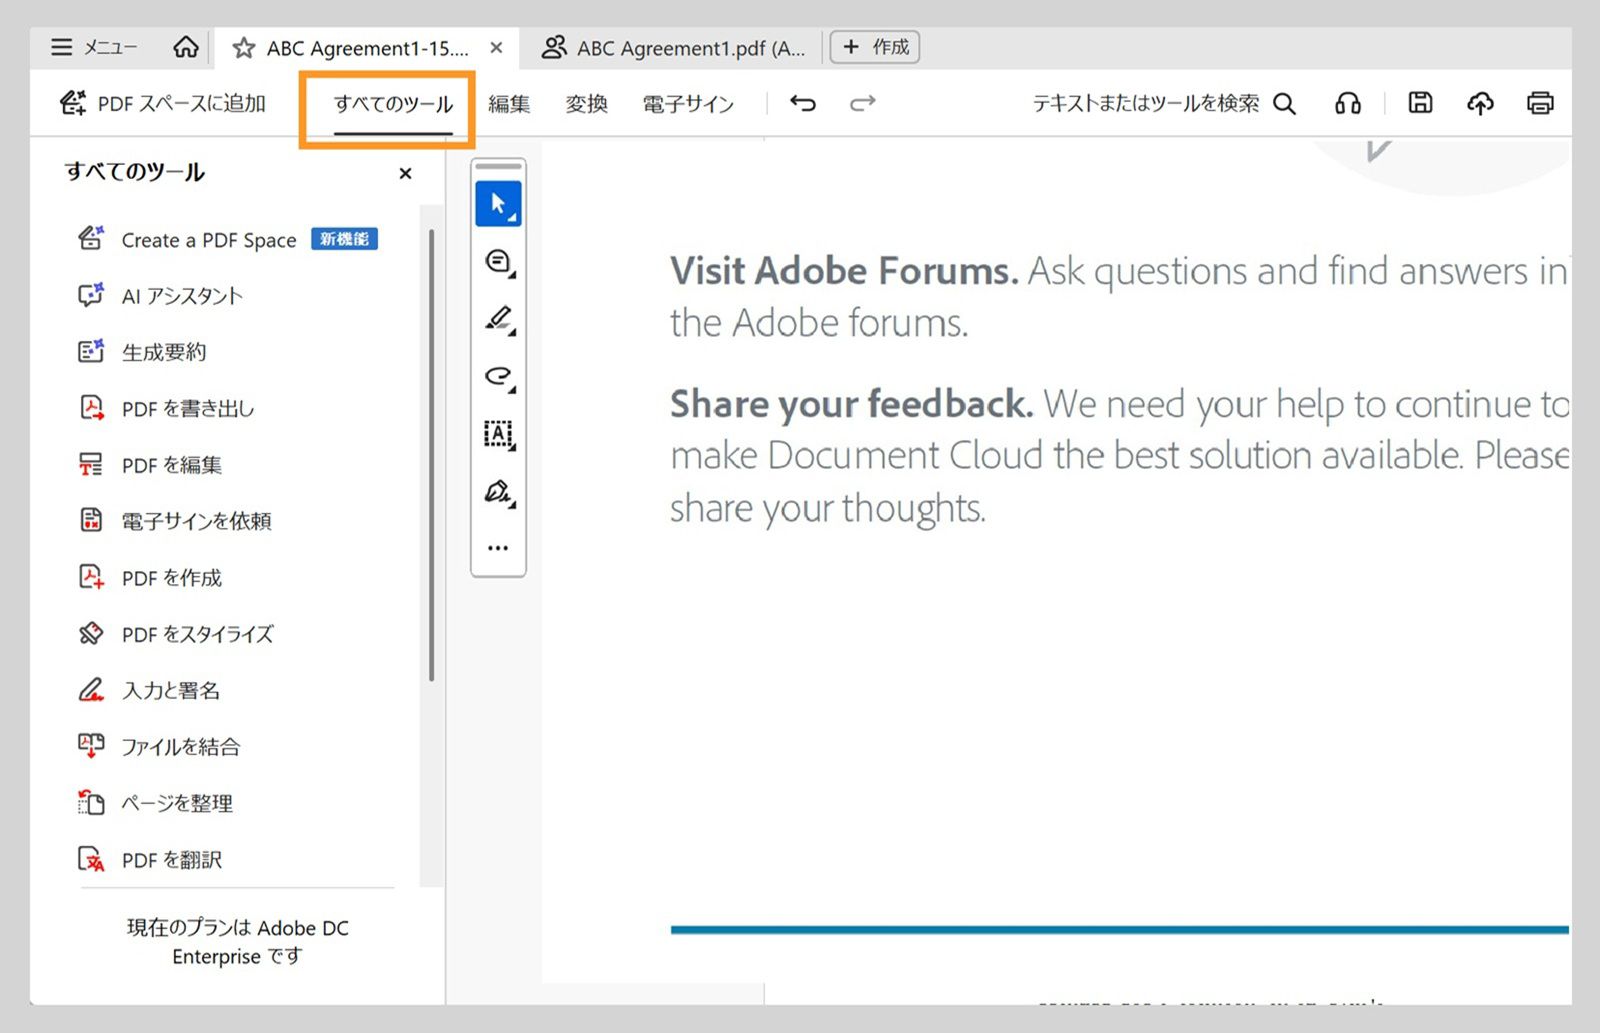The image size is (1600, 1033).
Task: Select the add comment note tool
Action: click(x=498, y=260)
